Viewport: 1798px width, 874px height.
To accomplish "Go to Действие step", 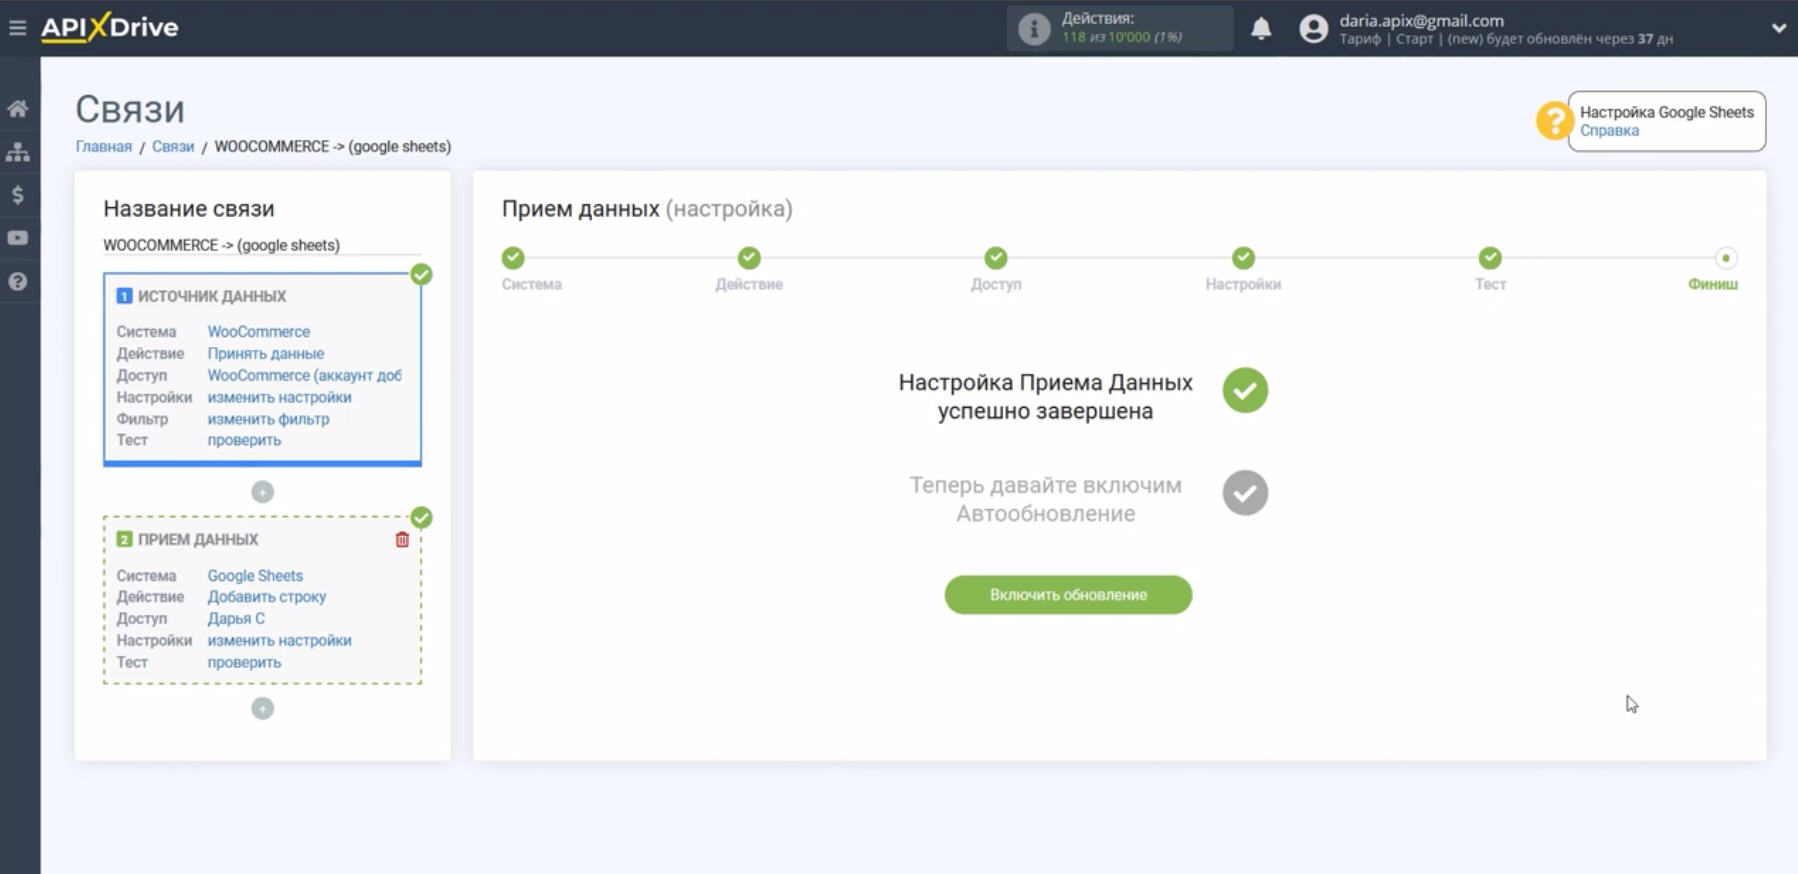I will [749, 258].
